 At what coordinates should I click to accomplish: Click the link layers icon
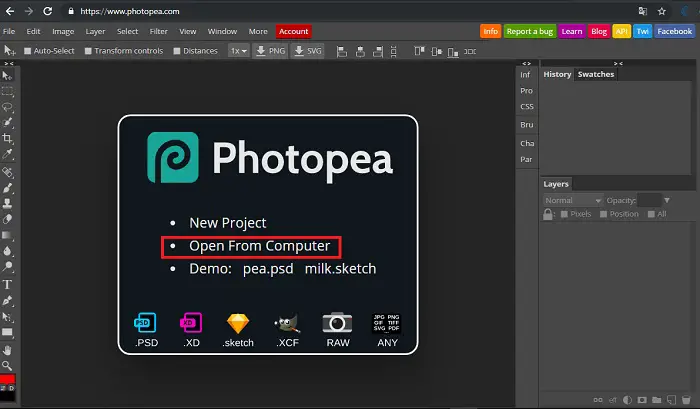pos(598,400)
